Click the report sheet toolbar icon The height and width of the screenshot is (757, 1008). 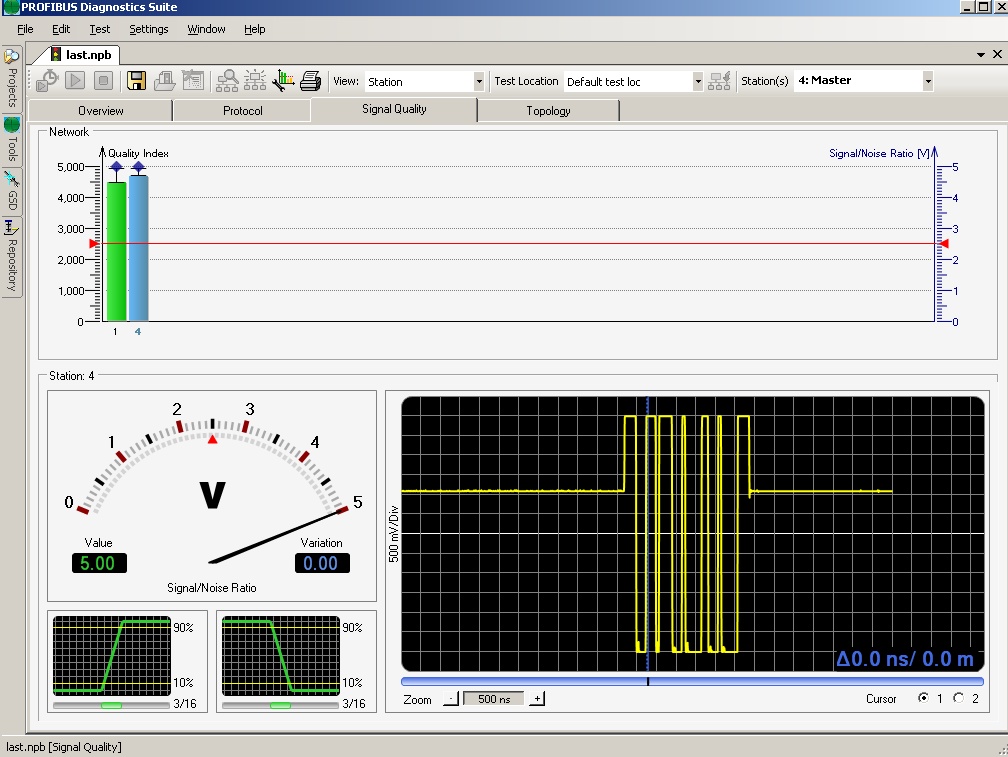click(193, 81)
